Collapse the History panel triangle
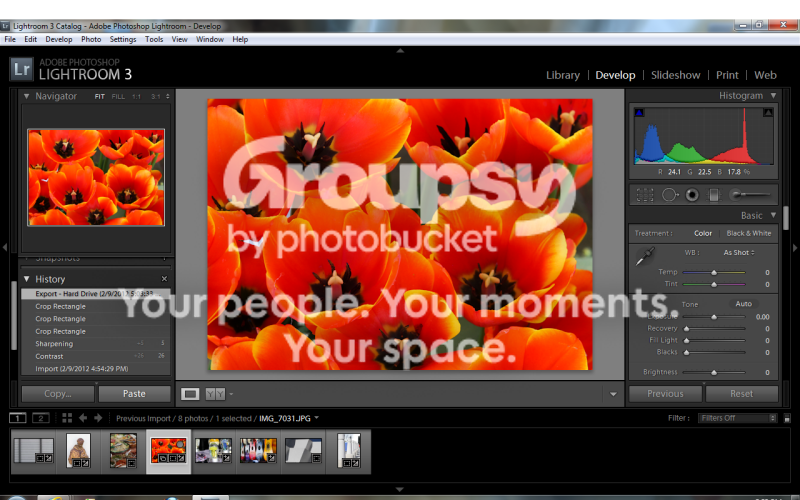The height and width of the screenshot is (500, 800). point(26,279)
